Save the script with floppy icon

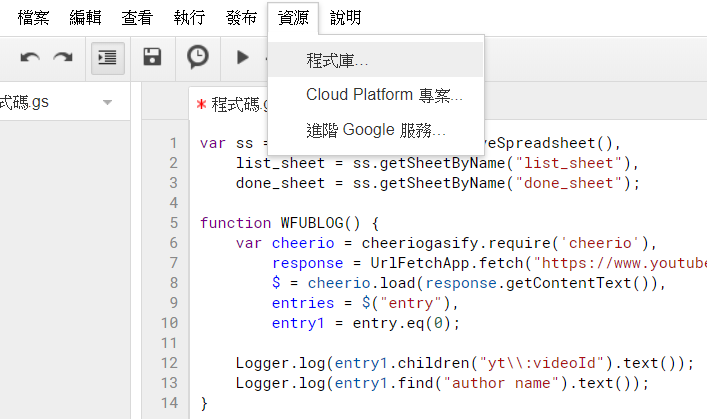click(x=152, y=57)
